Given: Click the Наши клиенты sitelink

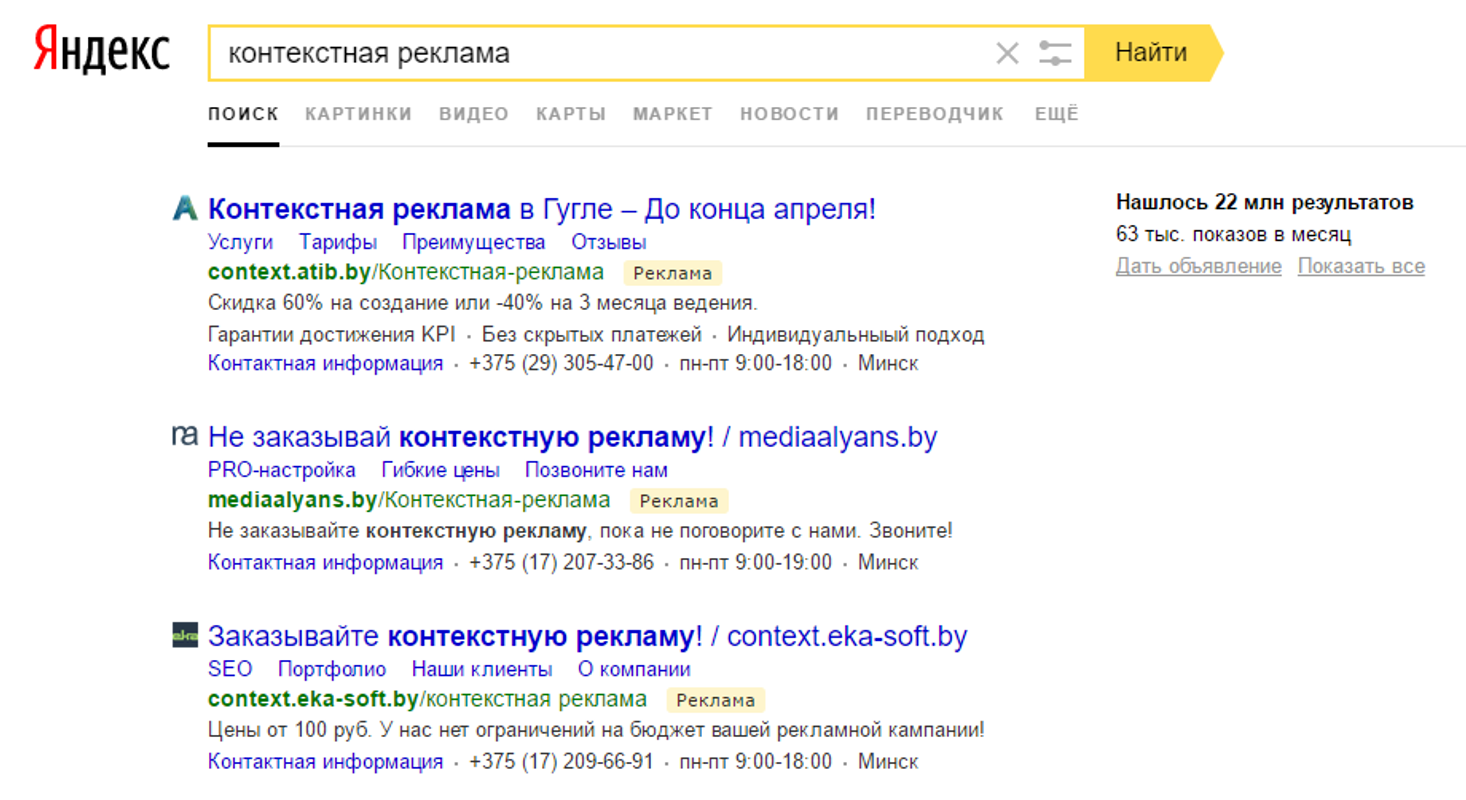Looking at the screenshot, I should click(x=482, y=669).
